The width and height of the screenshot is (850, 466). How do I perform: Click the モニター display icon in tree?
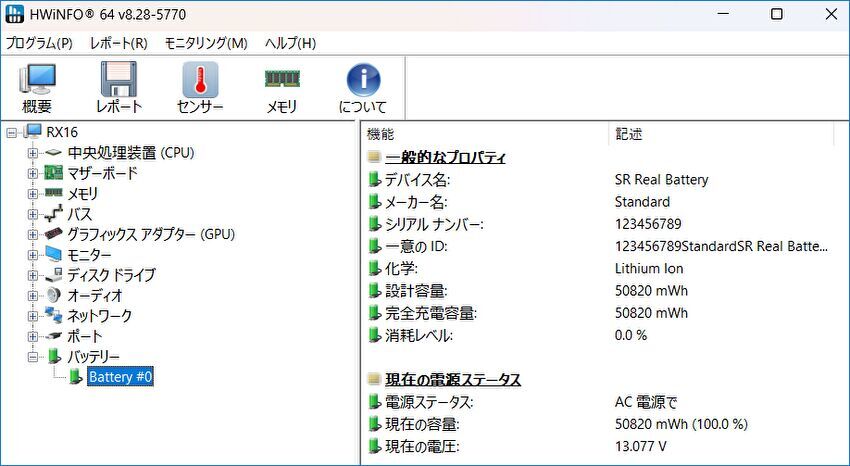pos(53,254)
